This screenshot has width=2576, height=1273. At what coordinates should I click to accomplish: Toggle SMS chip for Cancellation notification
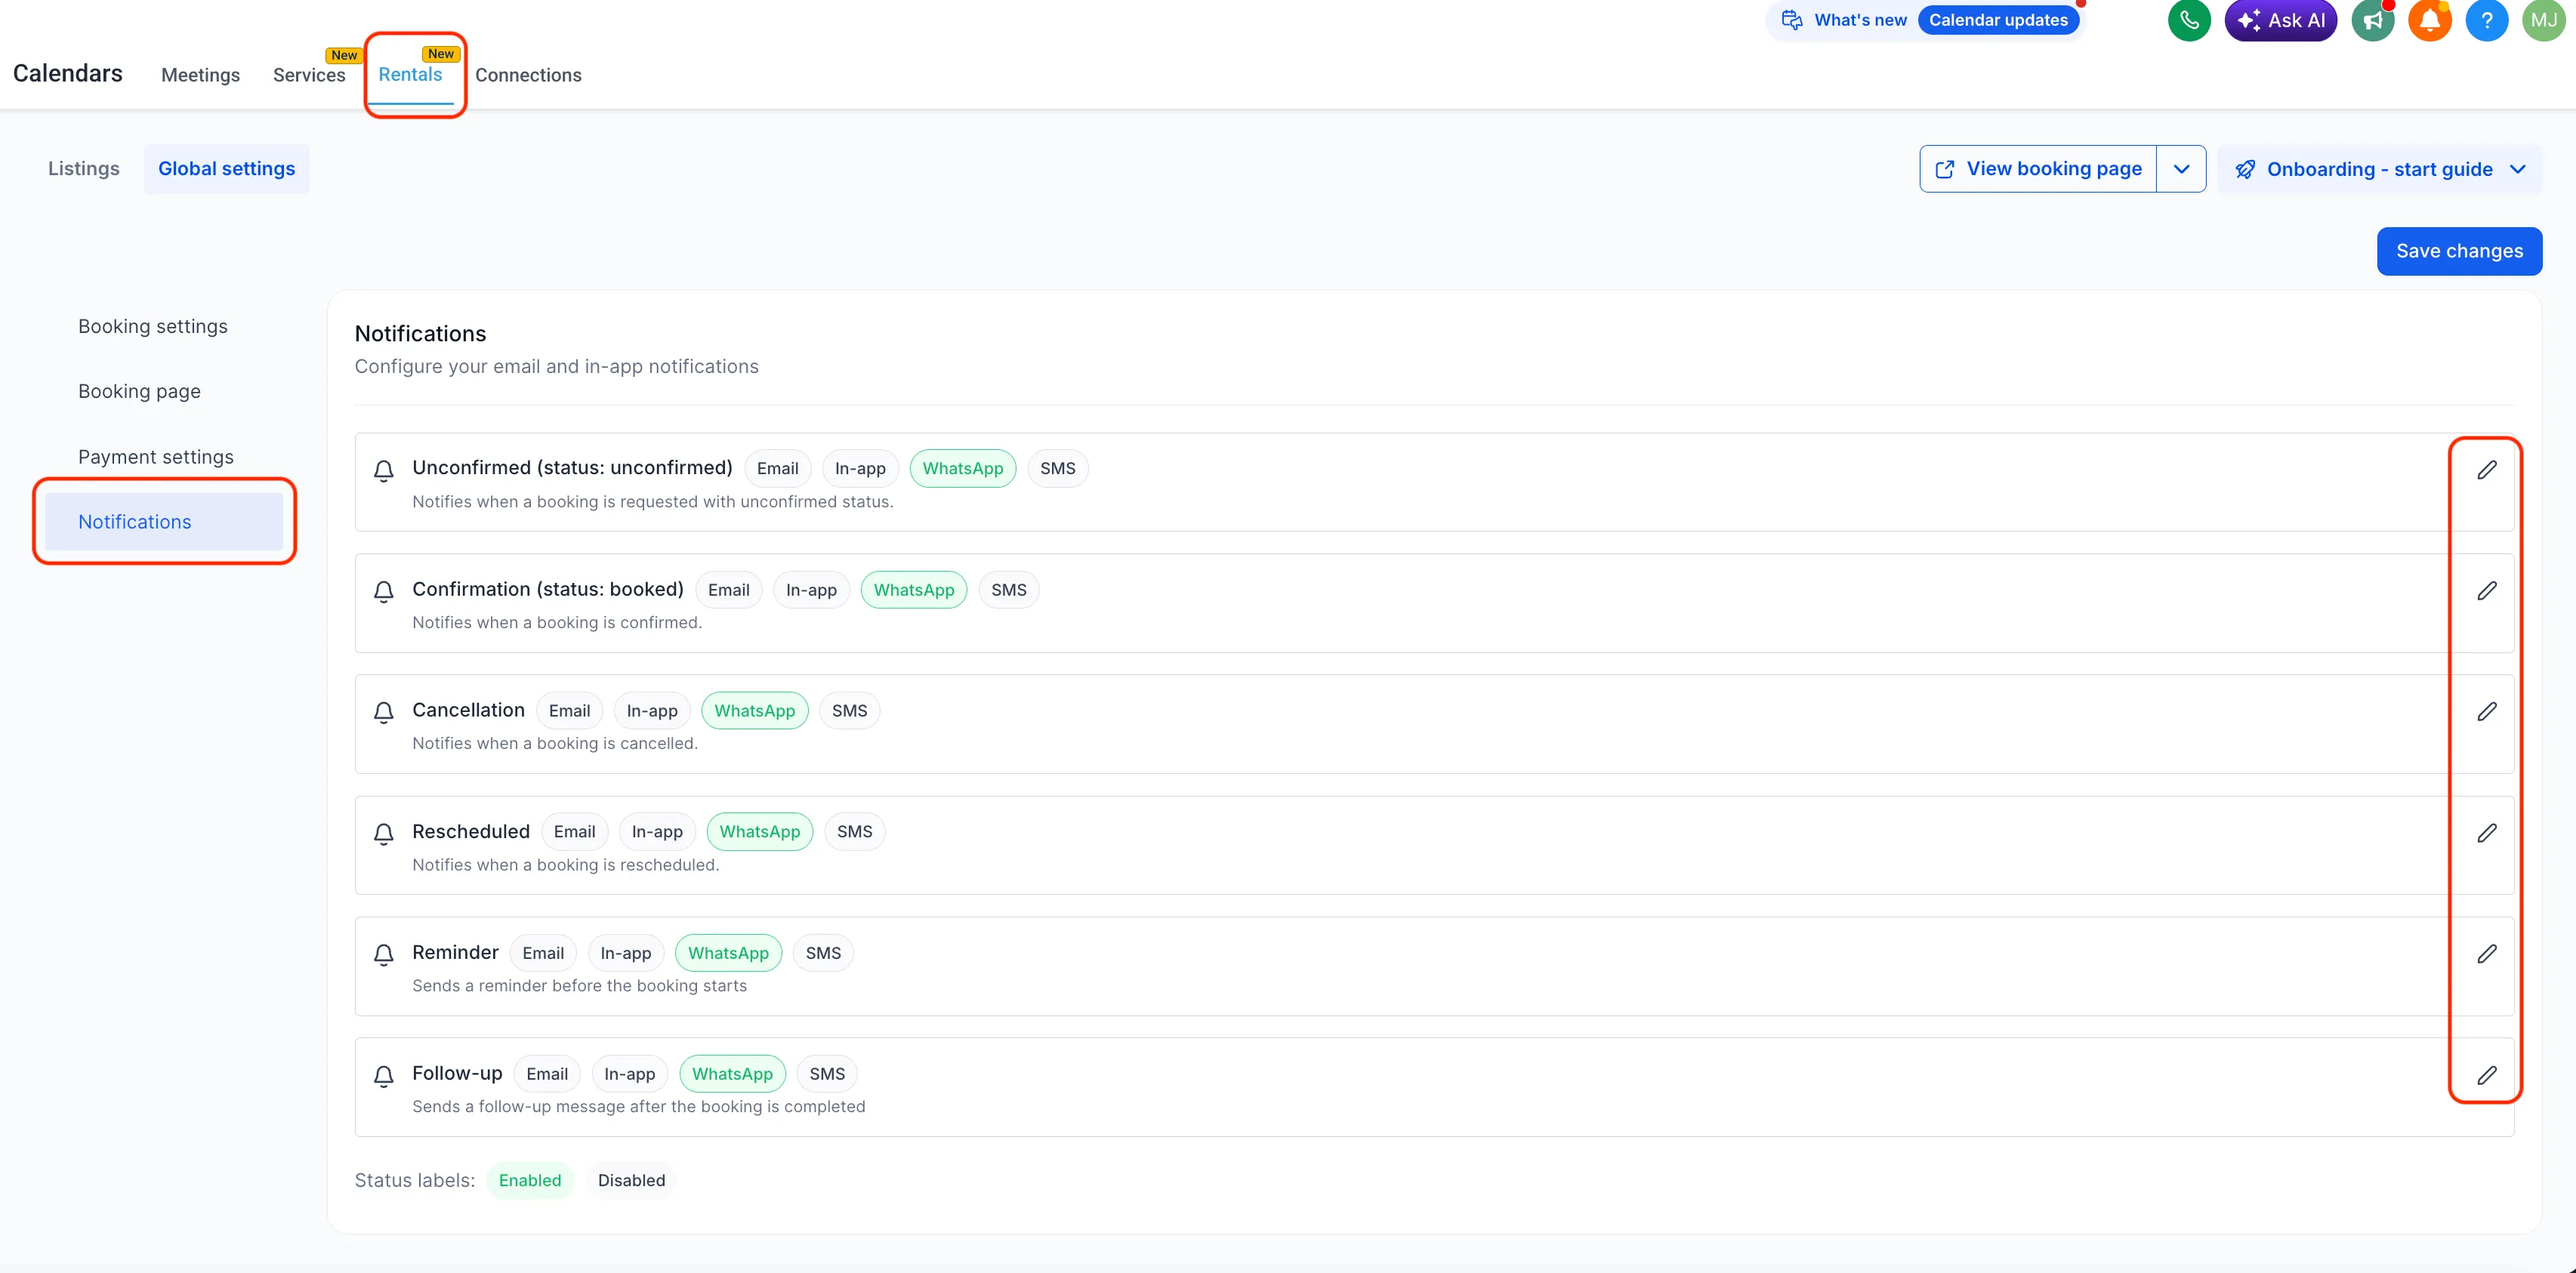(x=849, y=711)
